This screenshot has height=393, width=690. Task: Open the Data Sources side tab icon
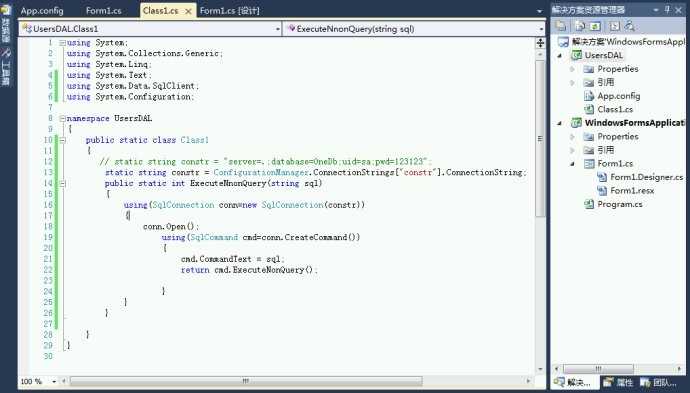(6, 10)
